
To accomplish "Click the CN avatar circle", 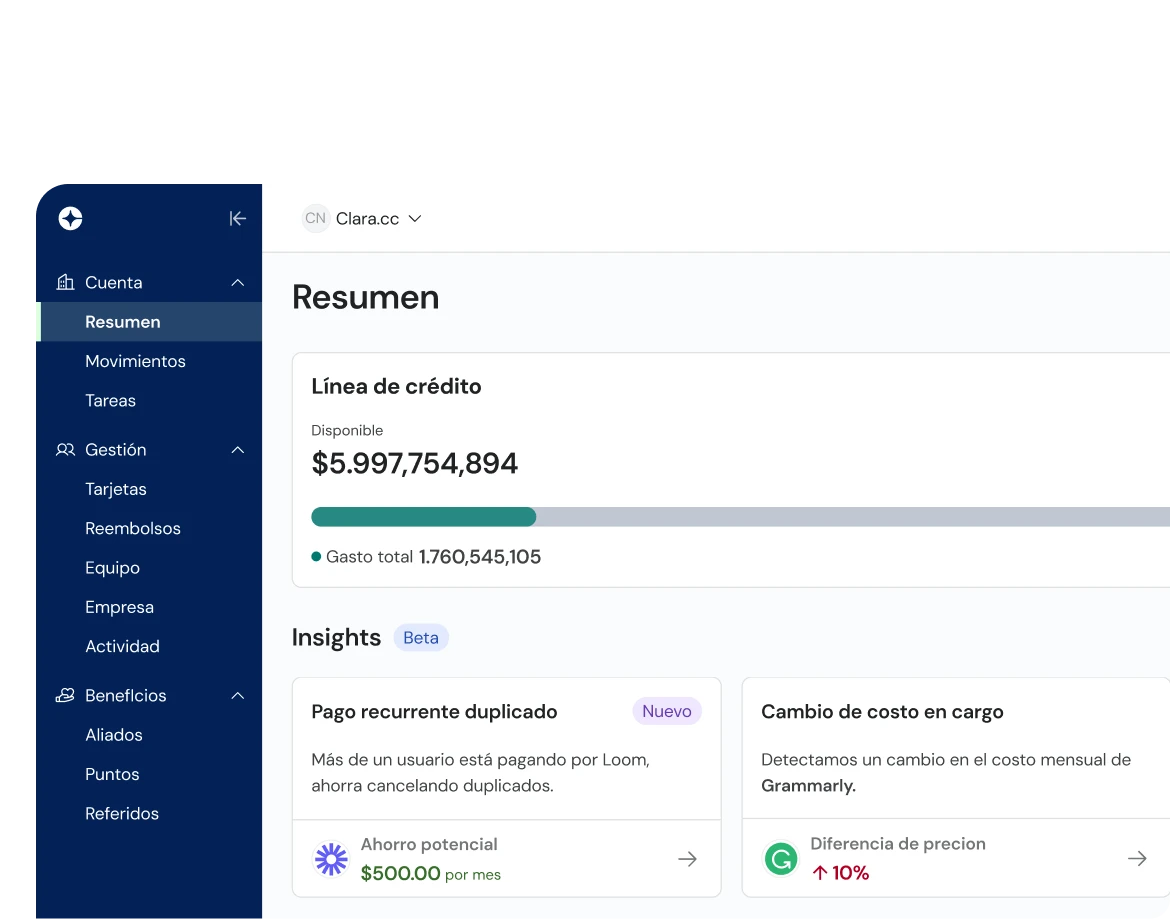I will [315, 218].
